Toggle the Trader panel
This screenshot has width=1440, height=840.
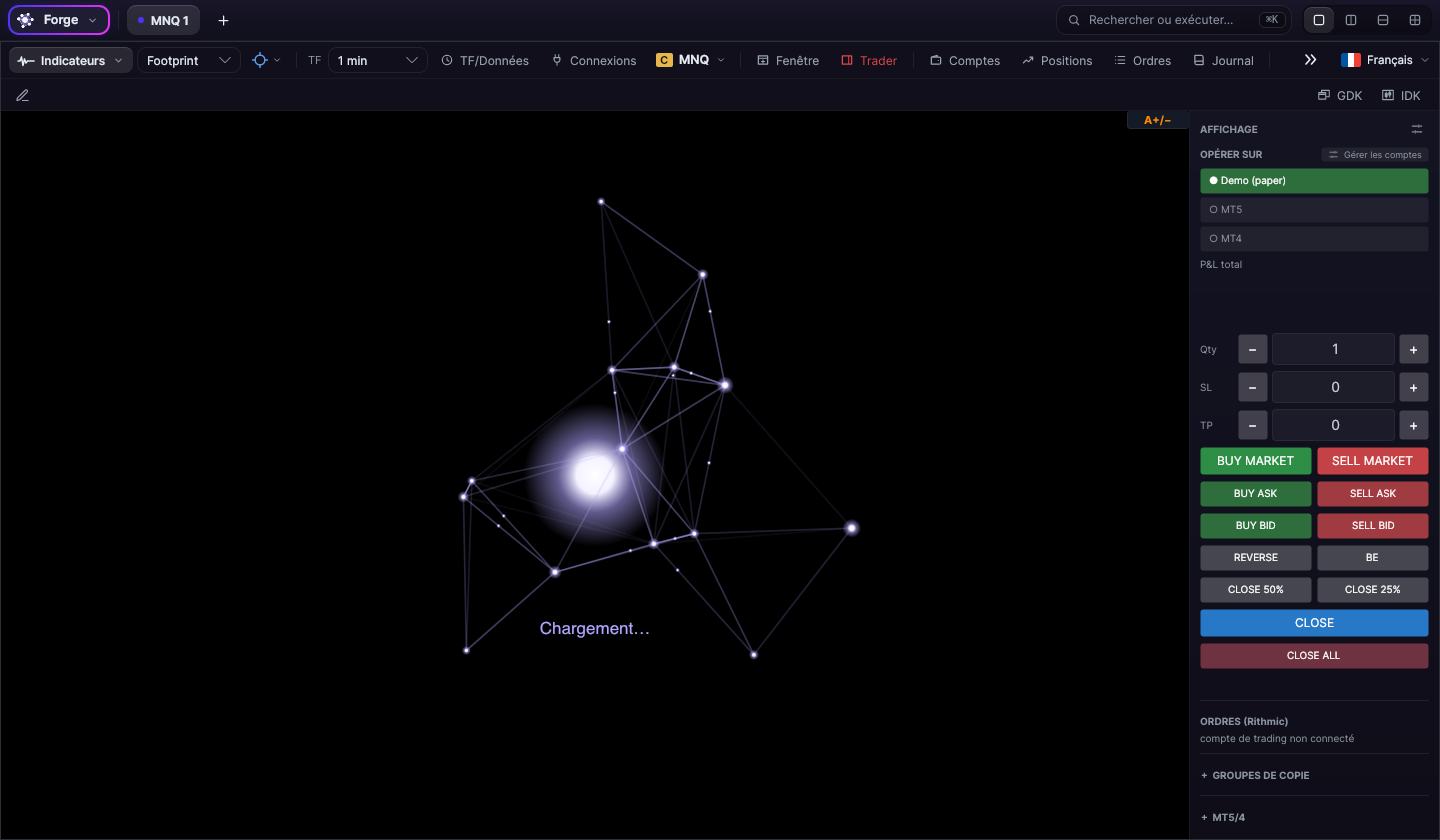click(869, 60)
